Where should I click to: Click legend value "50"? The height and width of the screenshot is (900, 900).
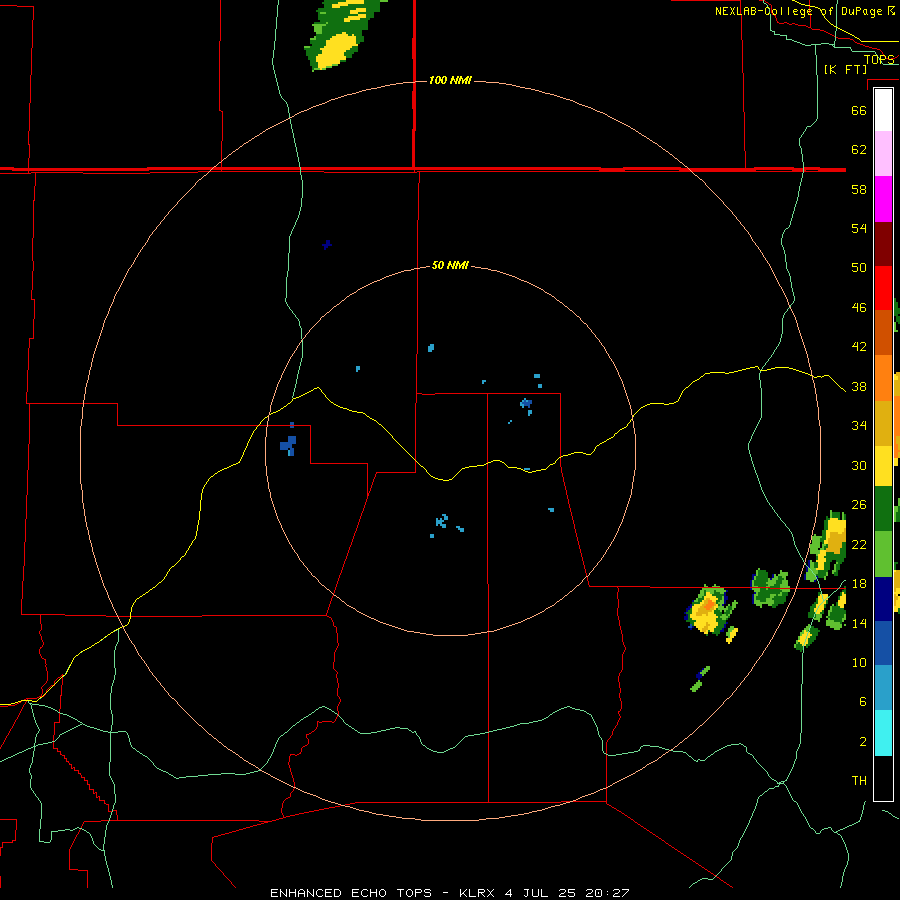point(859,268)
